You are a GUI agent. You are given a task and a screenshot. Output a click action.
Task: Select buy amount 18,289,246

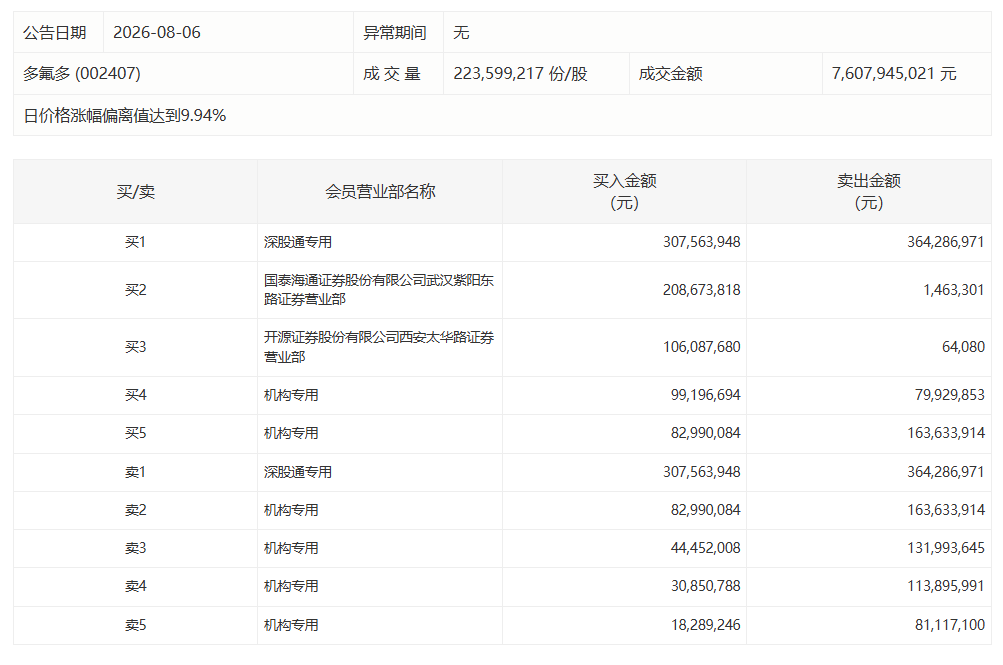coord(706,625)
